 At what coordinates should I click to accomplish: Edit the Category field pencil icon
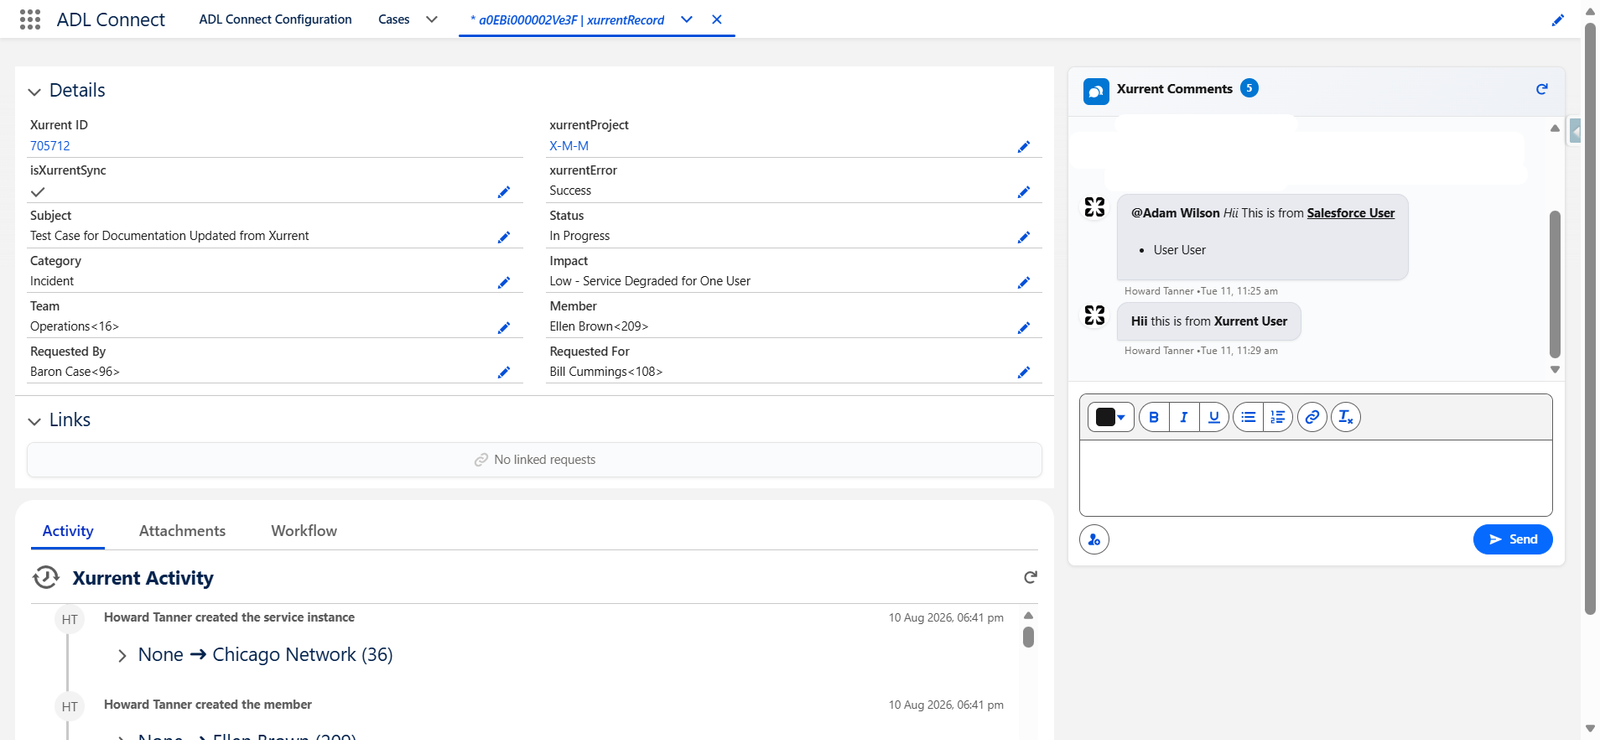(504, 282)
